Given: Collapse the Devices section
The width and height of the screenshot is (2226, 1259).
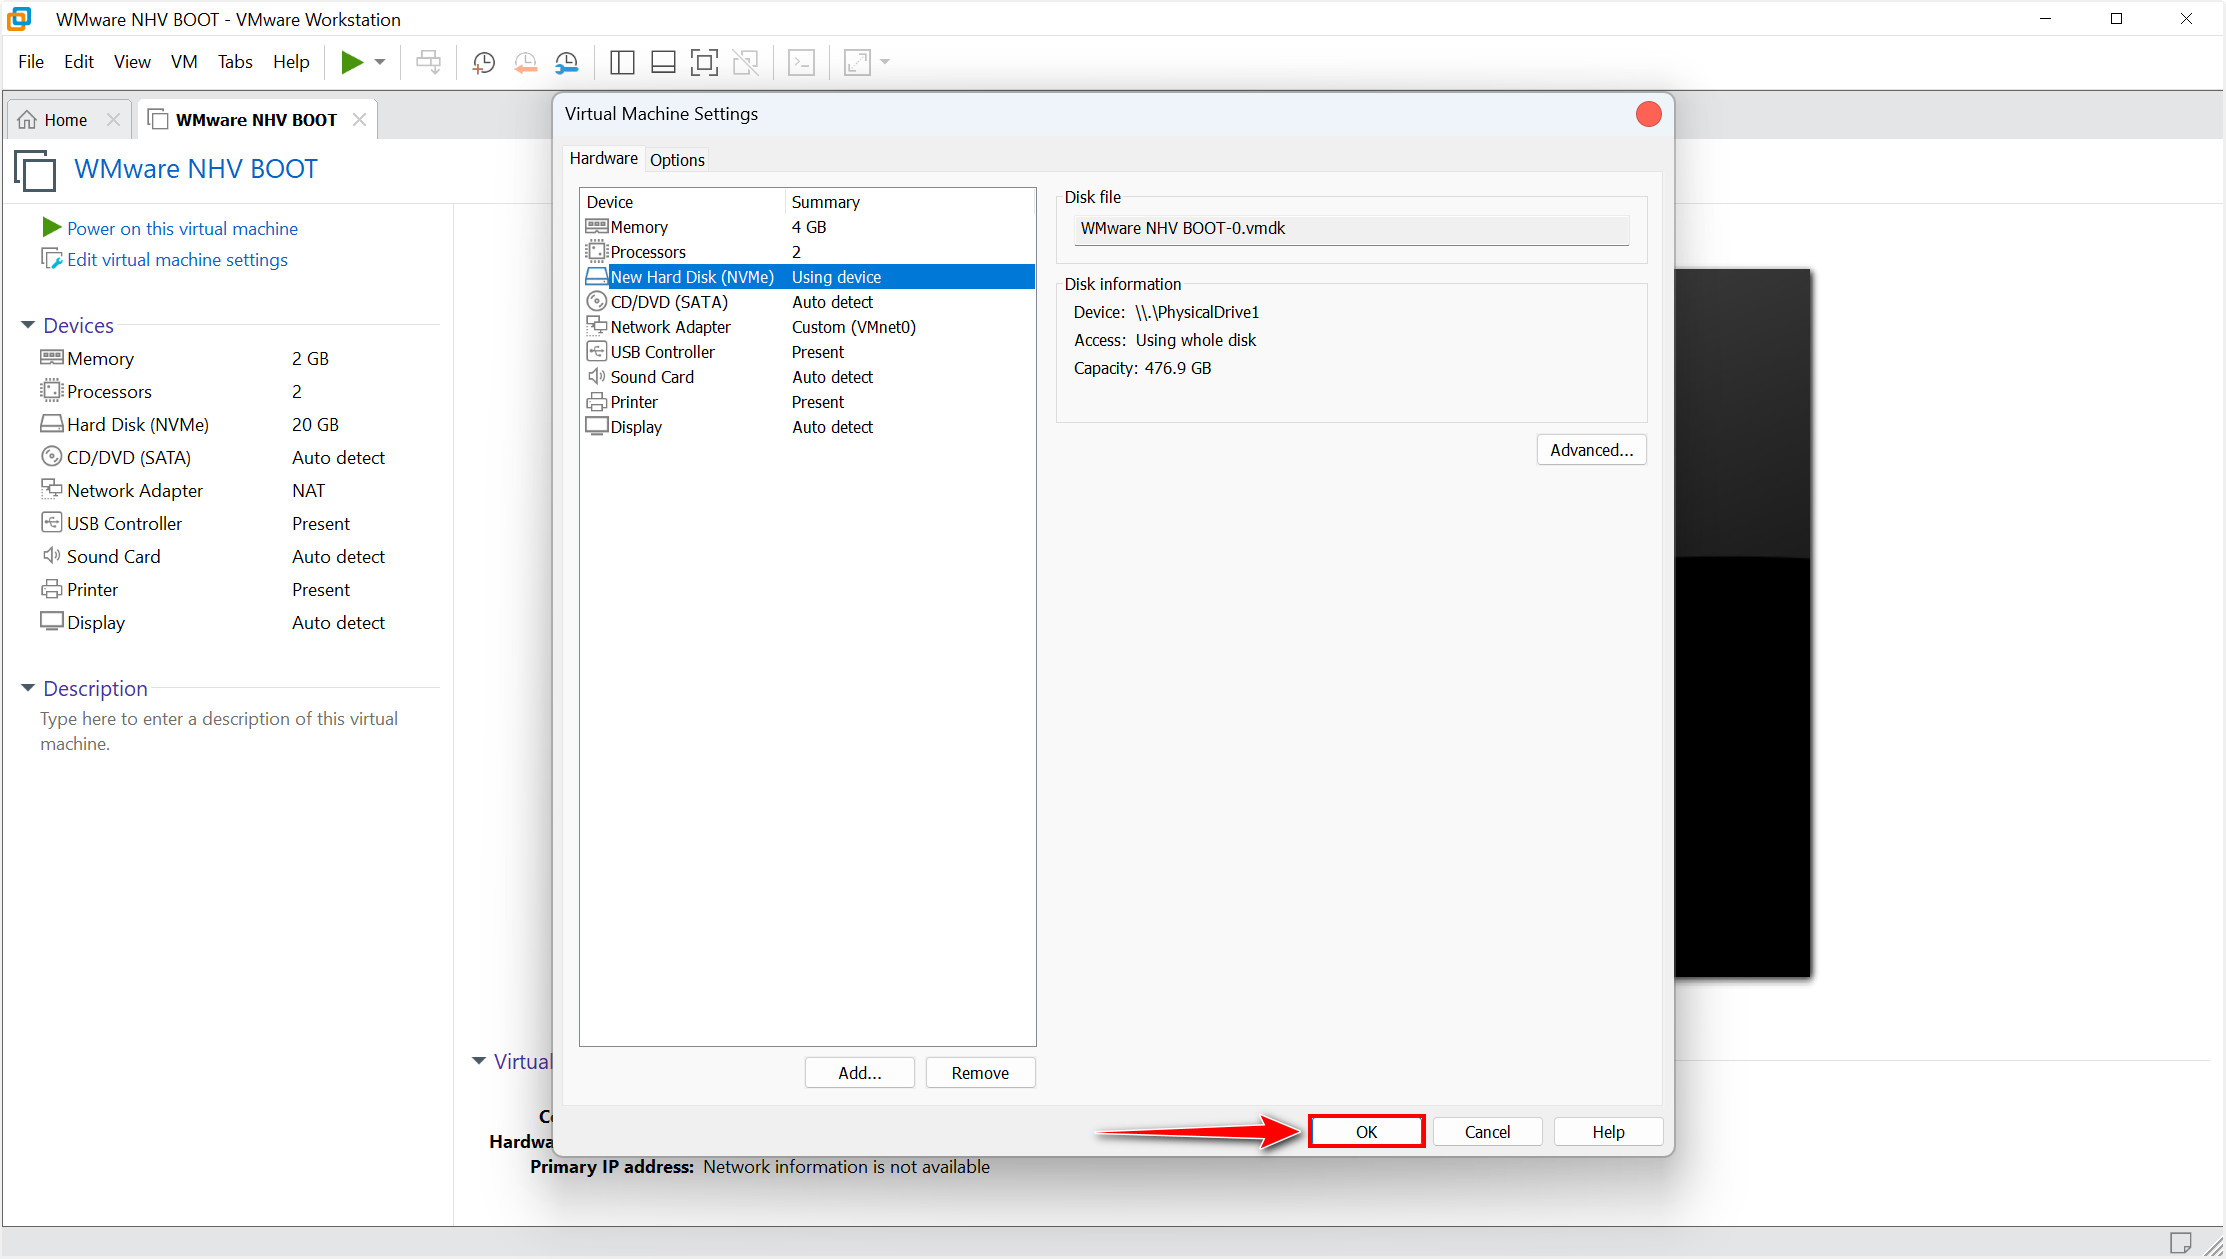Looking at the screenshot, I should [x=28, y=325].
